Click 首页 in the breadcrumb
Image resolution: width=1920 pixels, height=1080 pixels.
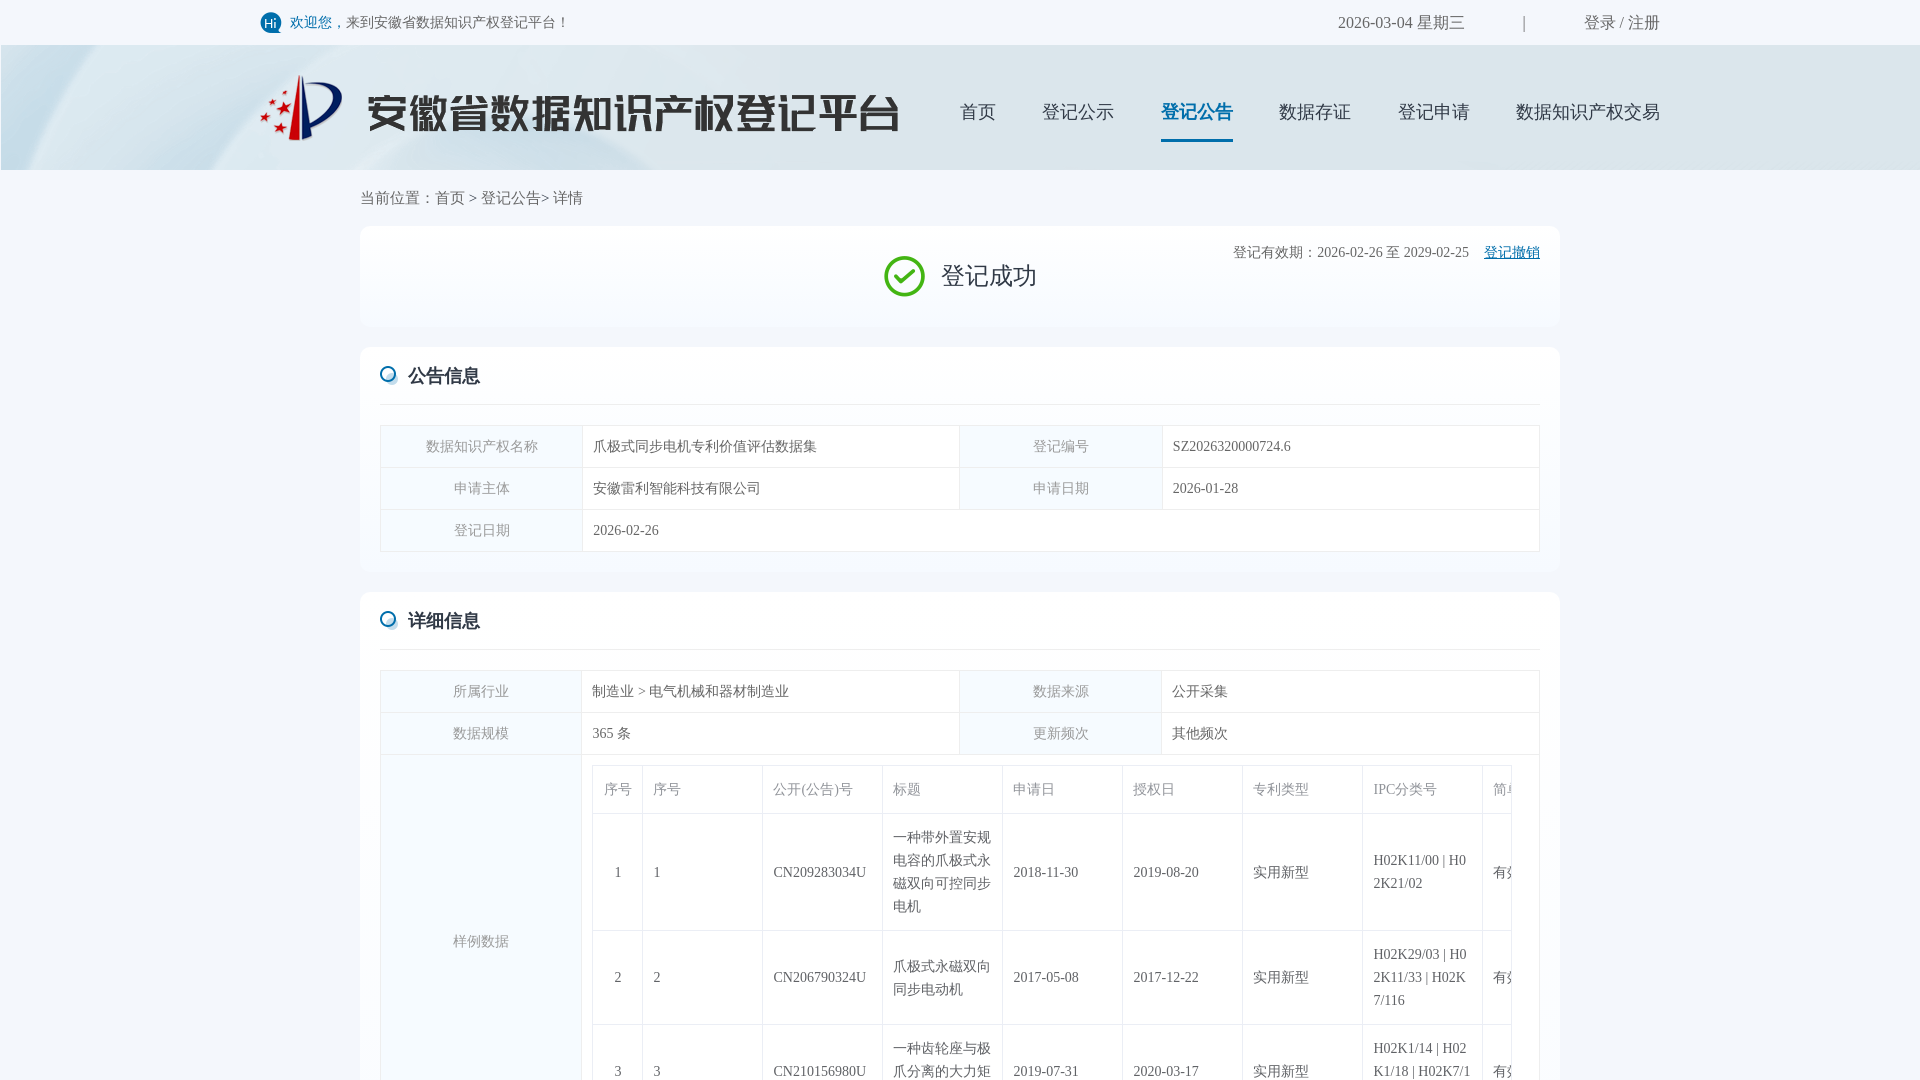pos(450,198)
